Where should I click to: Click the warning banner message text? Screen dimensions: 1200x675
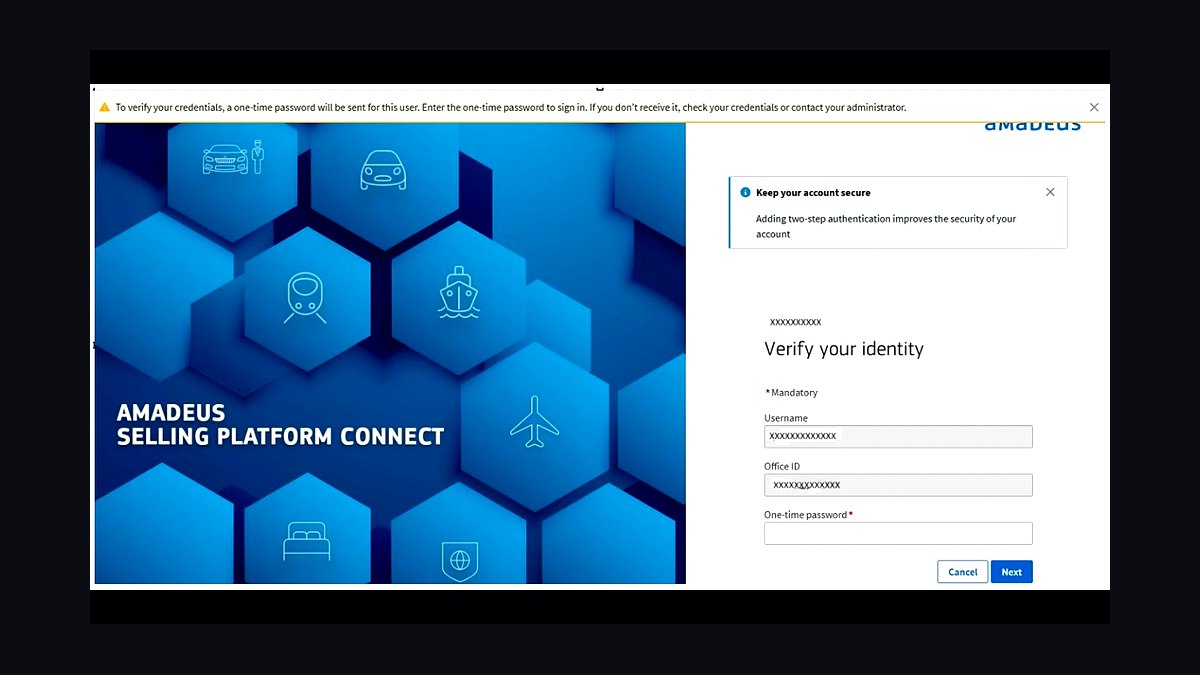coord(511,107)
